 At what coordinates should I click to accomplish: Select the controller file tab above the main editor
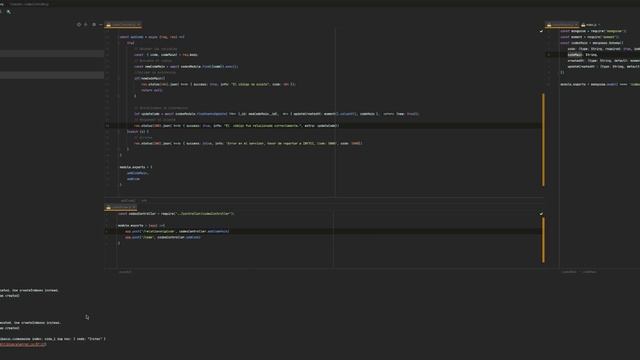click(123, 25)
